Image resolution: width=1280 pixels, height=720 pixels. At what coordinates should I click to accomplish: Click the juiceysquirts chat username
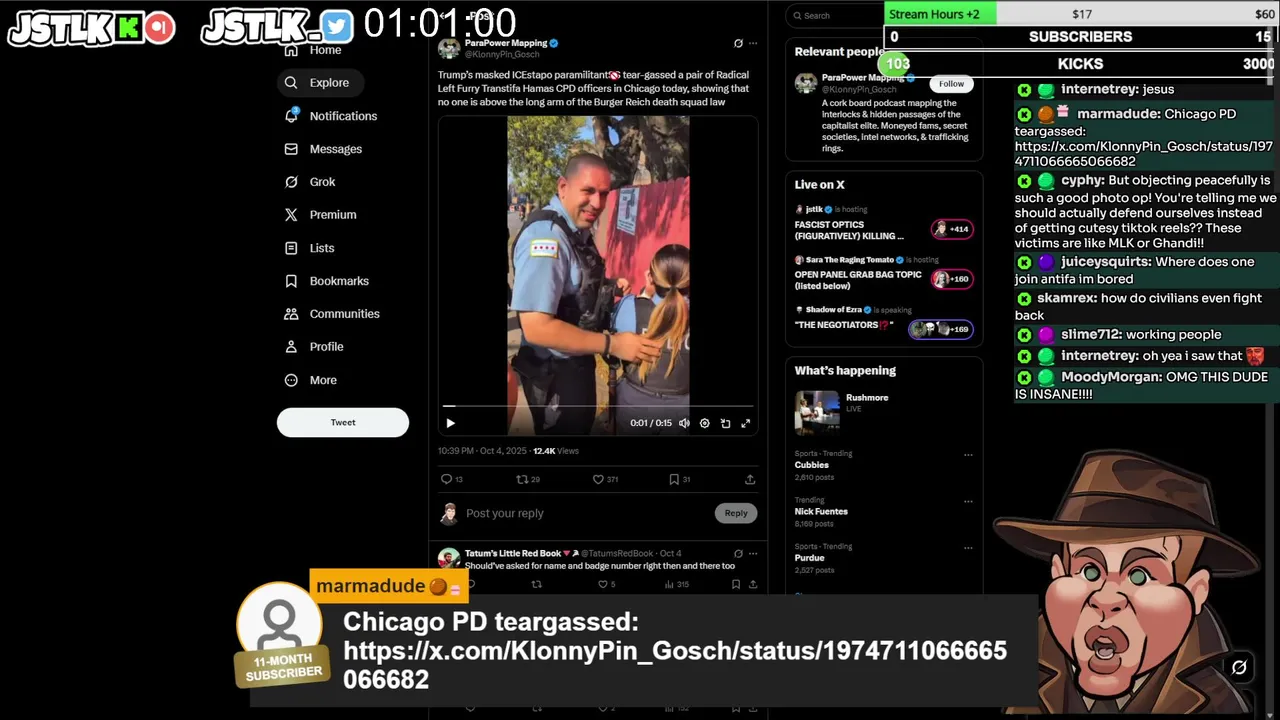[x=1105, y=262]
